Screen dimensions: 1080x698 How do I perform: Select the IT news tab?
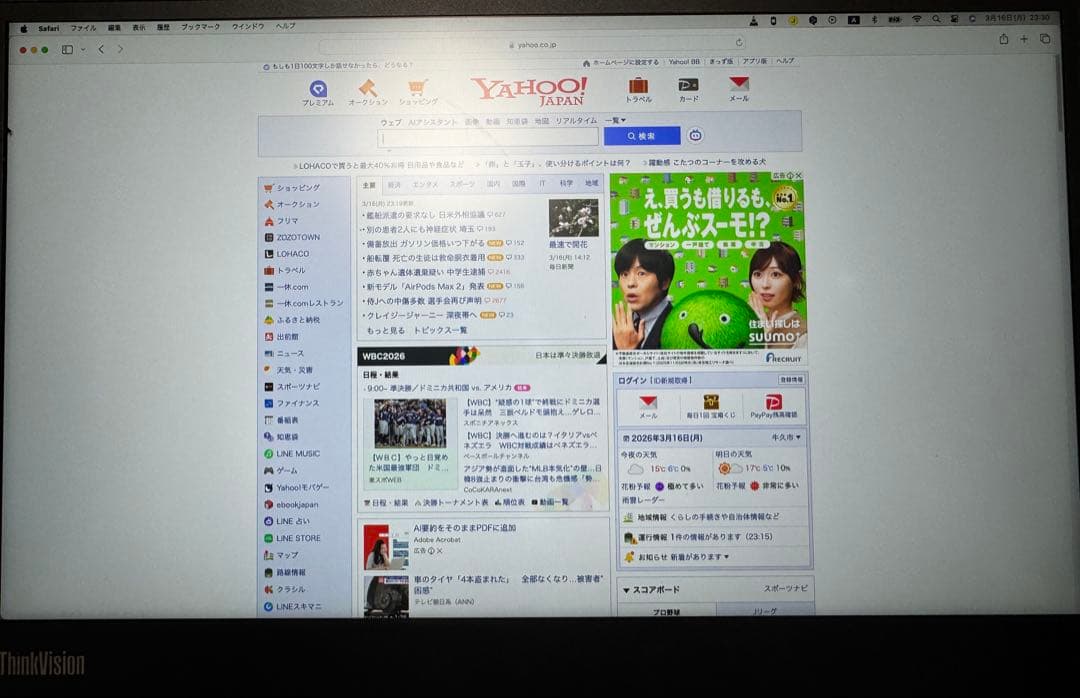tap(542, 183)
